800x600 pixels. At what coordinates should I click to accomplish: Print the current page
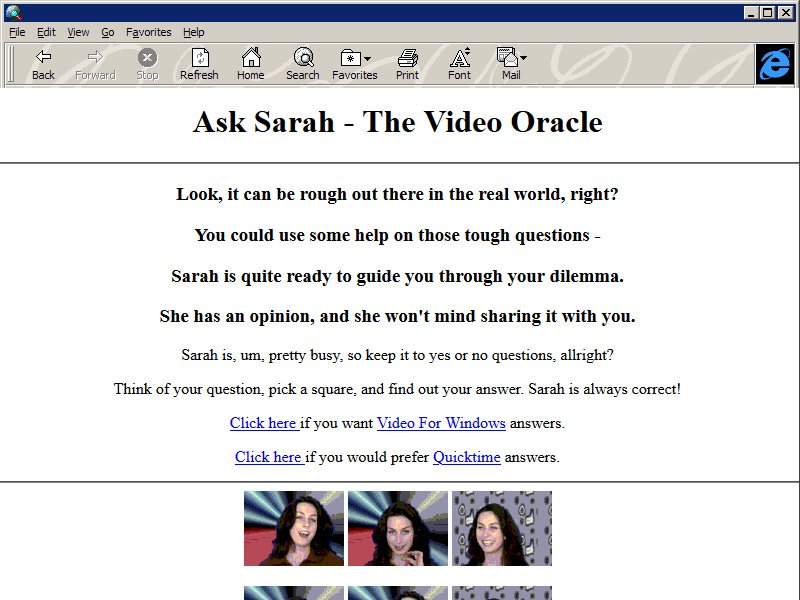tap(407, 65)
